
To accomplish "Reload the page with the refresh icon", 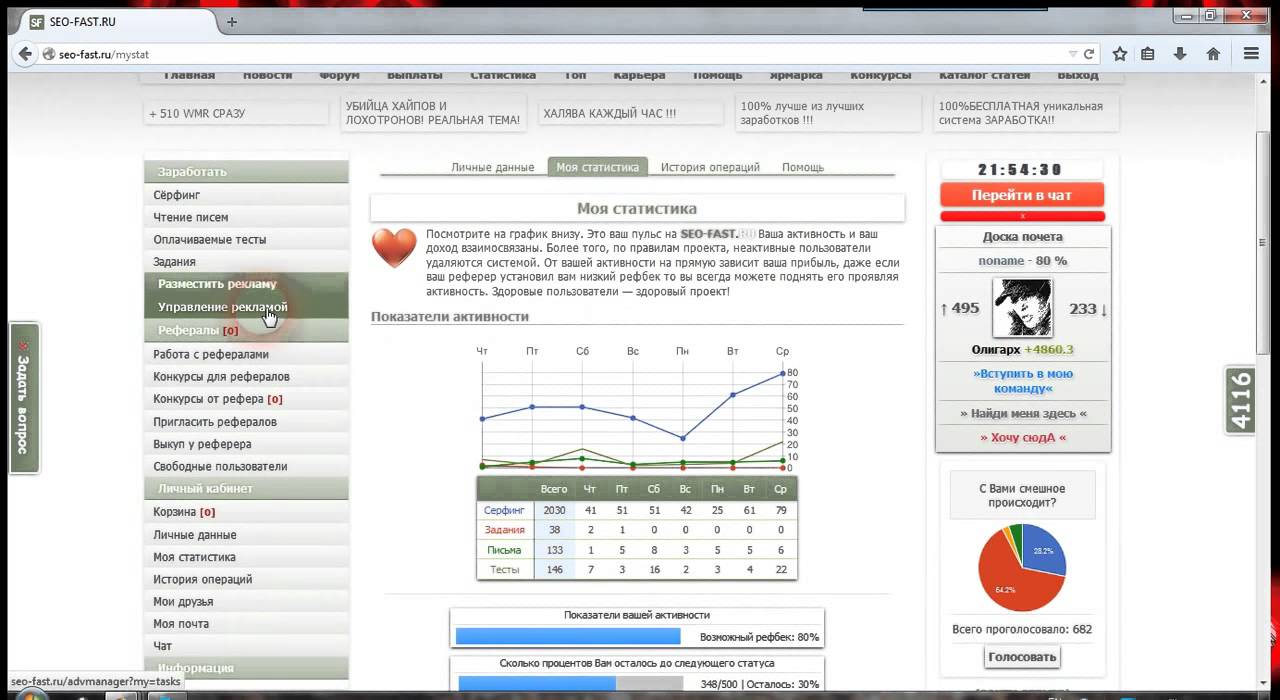I will (x=1089, y=54).
